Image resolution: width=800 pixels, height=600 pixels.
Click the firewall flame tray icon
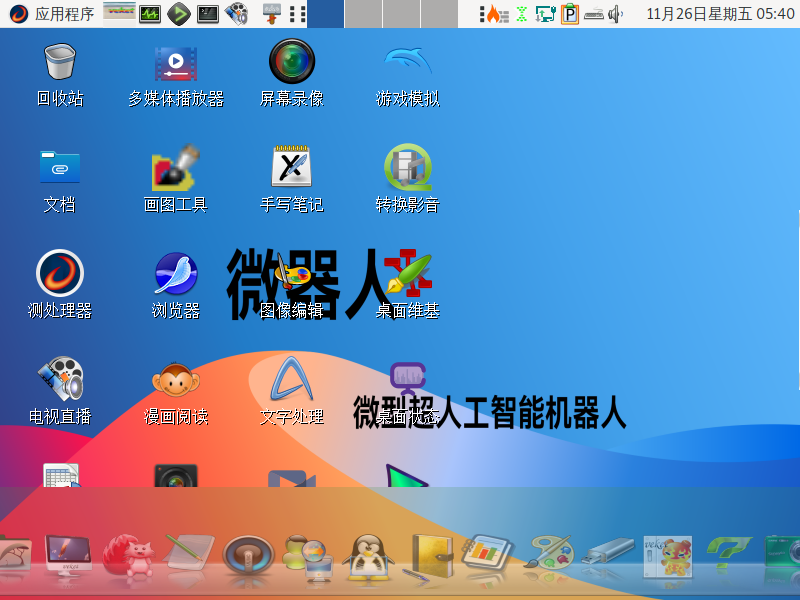pos(497,14)
